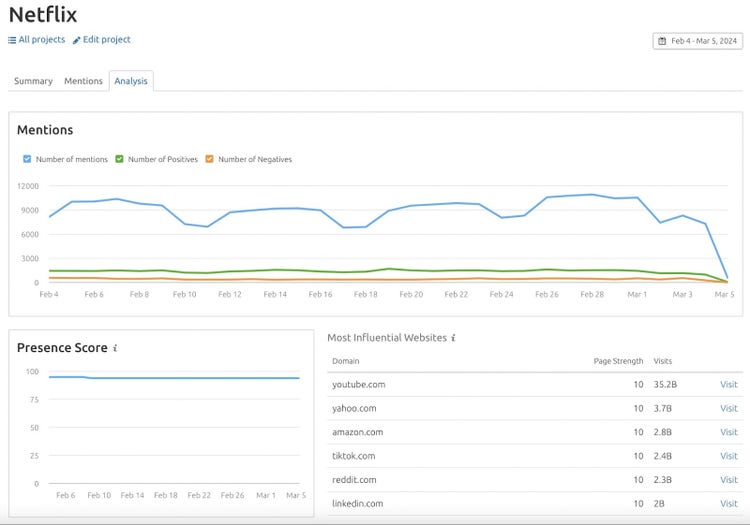Visit the linkedin.com website link
The image size is (750, 525).
tap(728, 503)
